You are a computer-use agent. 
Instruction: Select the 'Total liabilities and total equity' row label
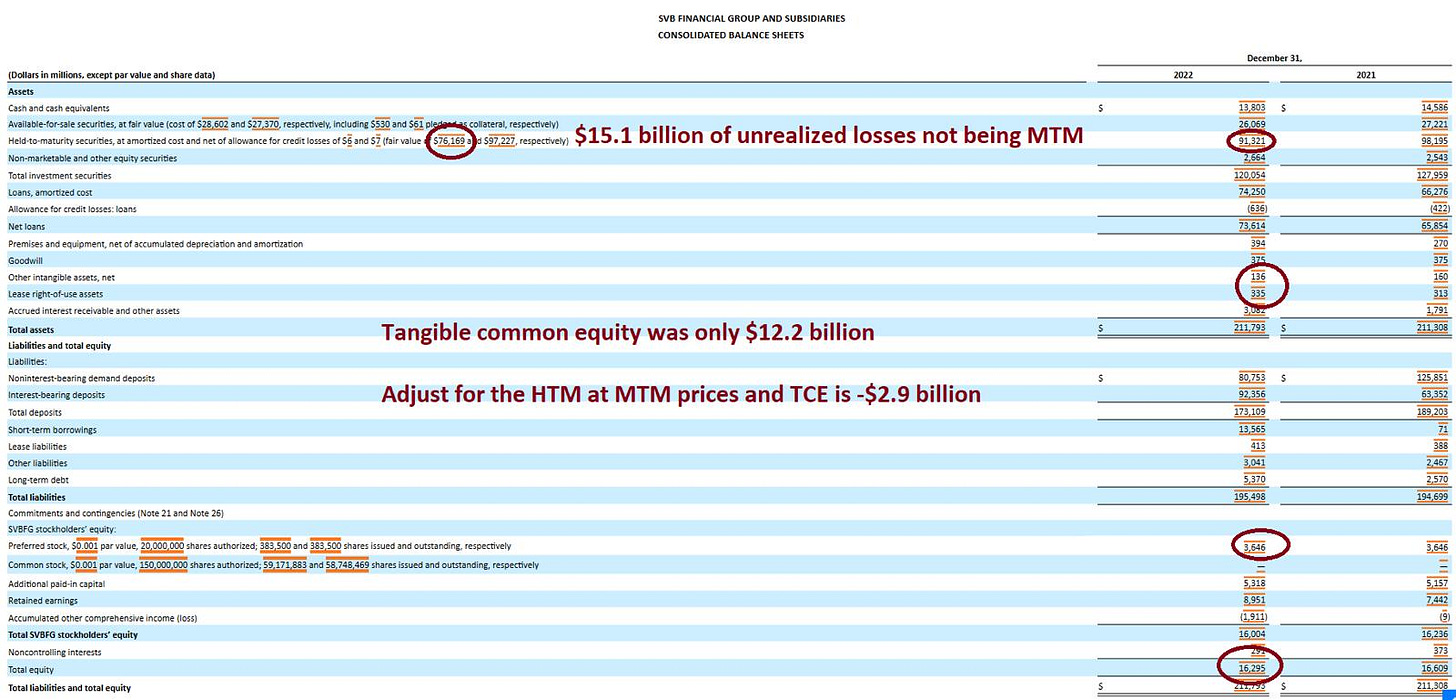tap(69, 688)
